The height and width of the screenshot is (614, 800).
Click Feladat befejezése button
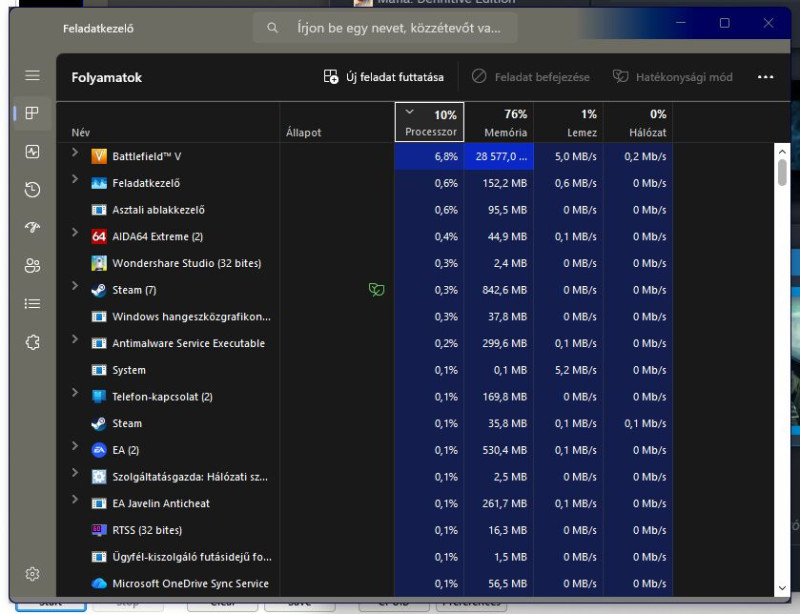pos(531,77)
